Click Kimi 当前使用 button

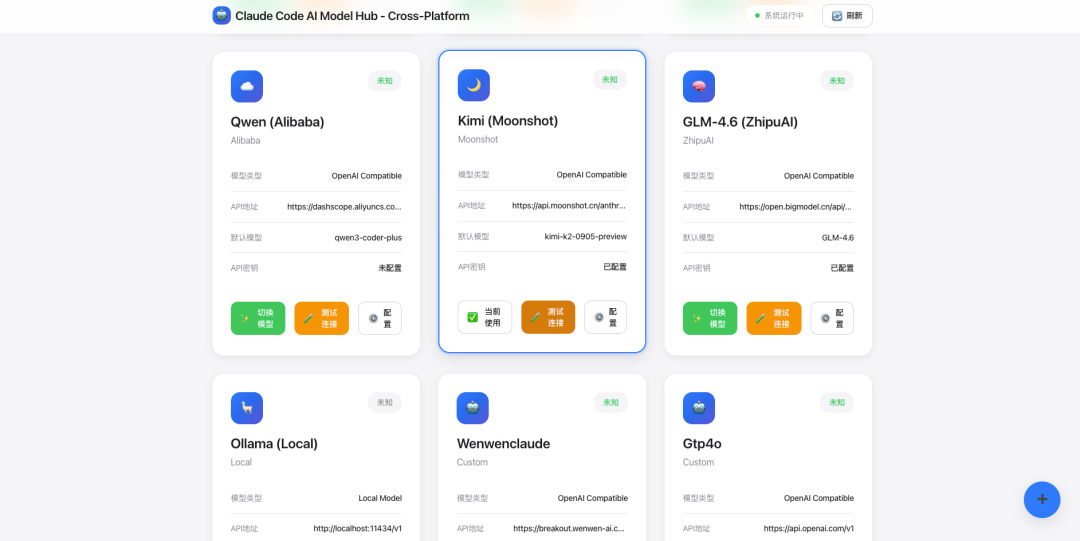(485, 317)
